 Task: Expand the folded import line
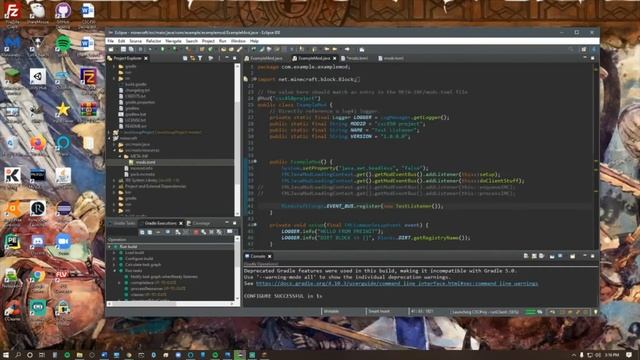pyautogui.click(x=254, y=79)
